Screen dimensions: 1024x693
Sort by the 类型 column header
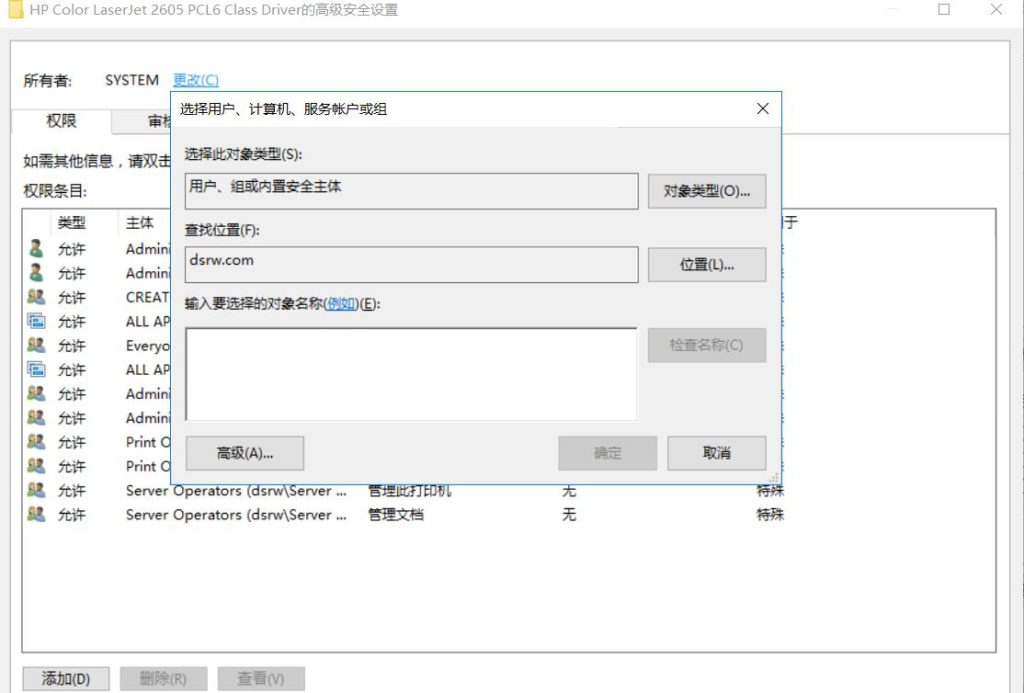click(x=71, y=223)
